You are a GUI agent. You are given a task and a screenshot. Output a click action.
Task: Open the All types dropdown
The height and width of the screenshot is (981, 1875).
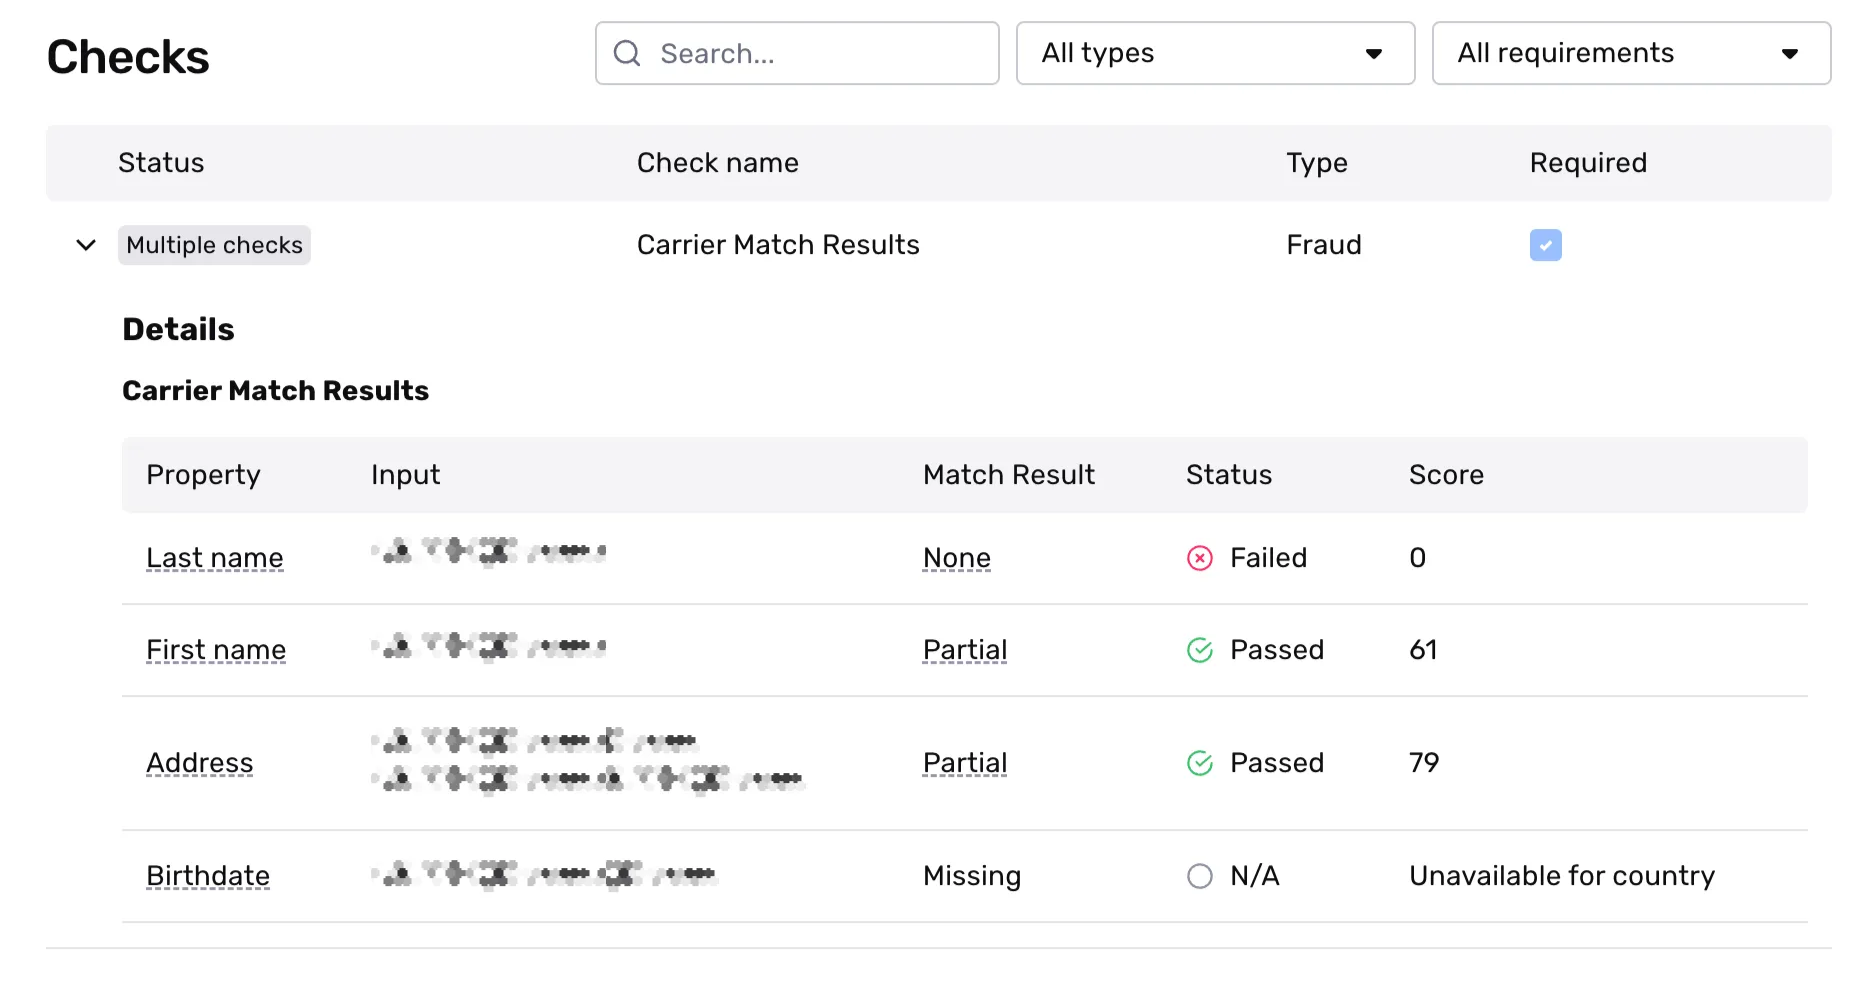1215,53
